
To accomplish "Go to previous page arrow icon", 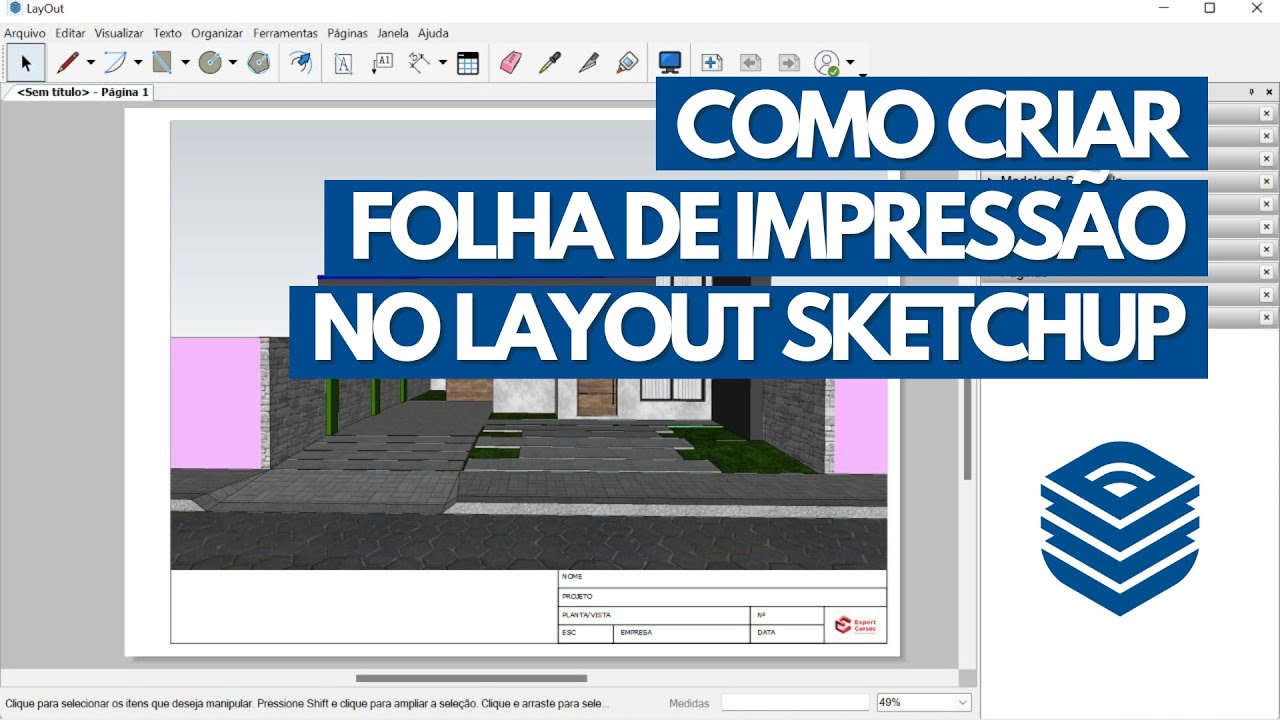I will click(x=751, y=63).
